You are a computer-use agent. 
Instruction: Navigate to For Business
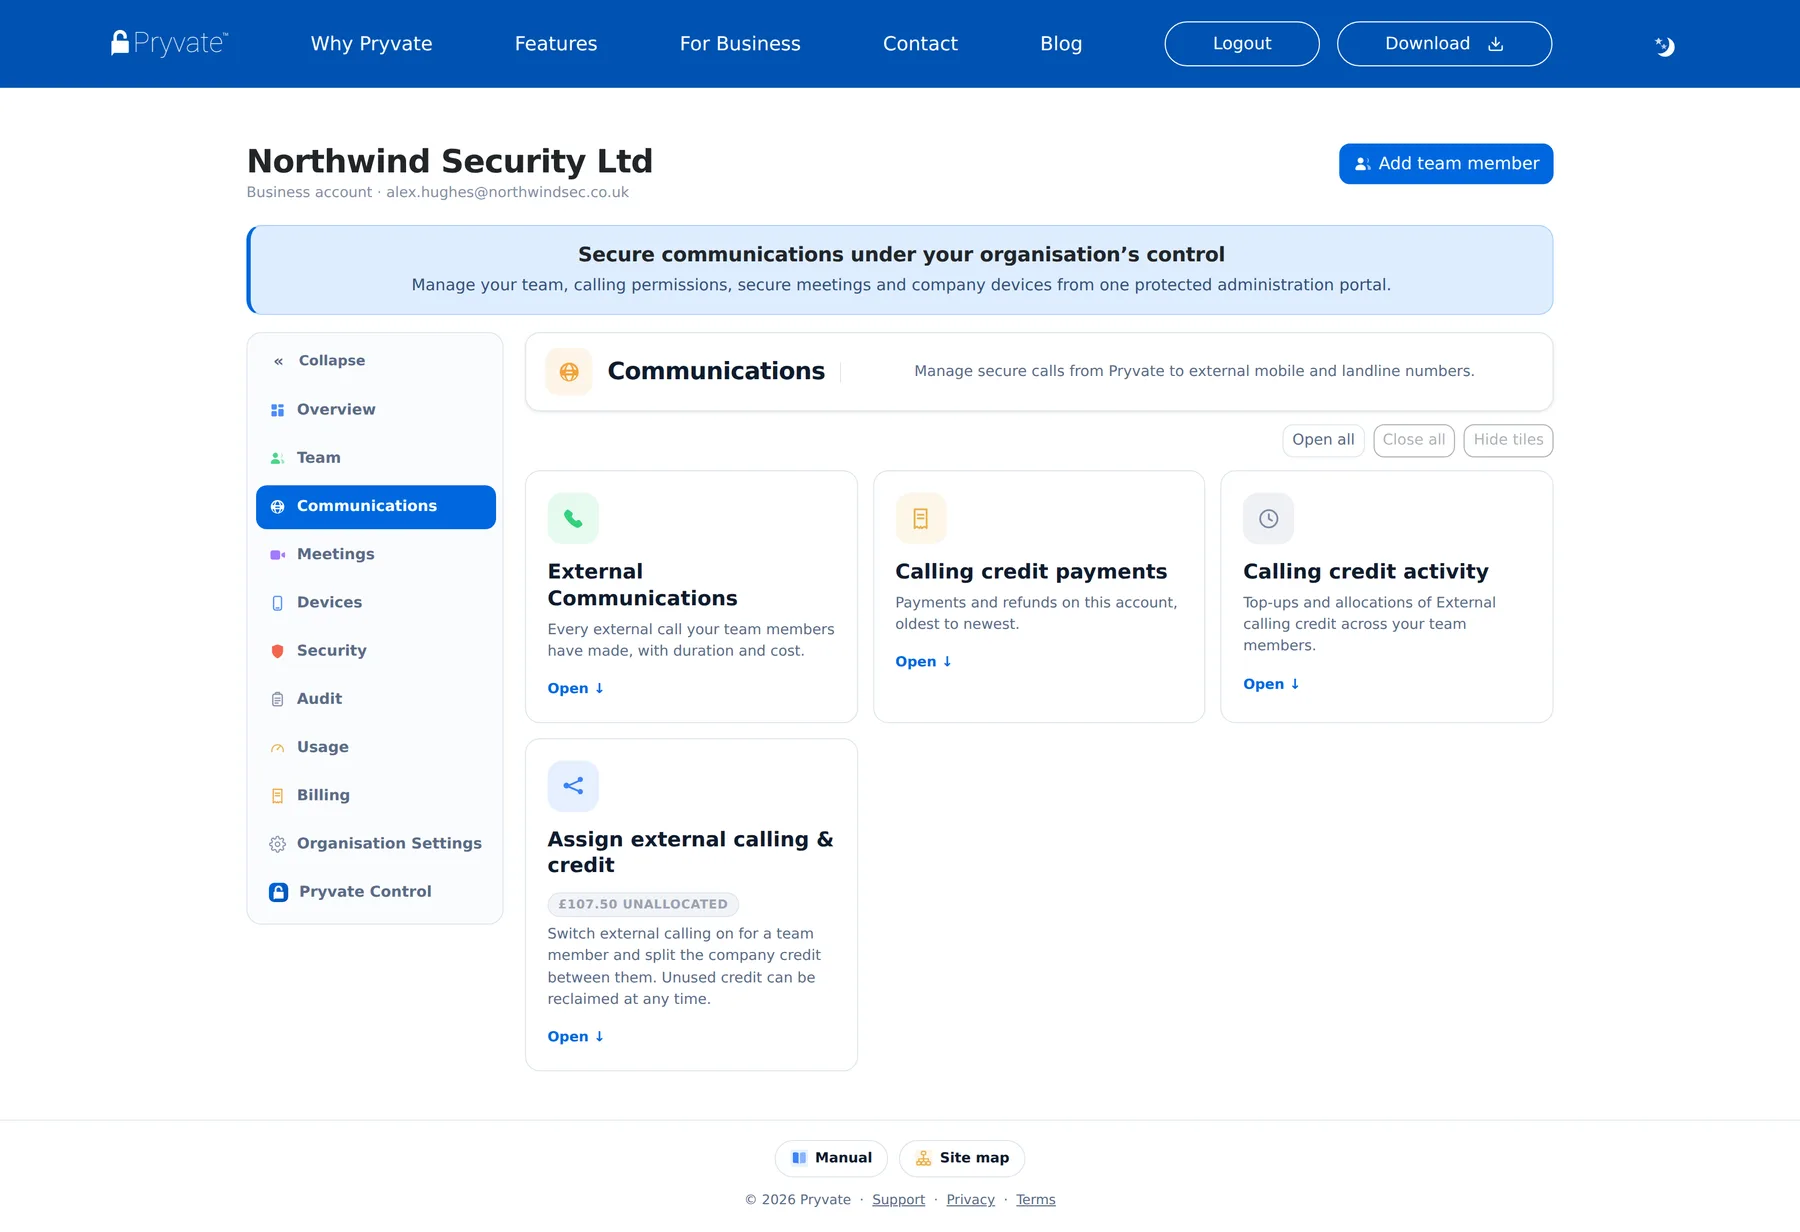(740, 44)
